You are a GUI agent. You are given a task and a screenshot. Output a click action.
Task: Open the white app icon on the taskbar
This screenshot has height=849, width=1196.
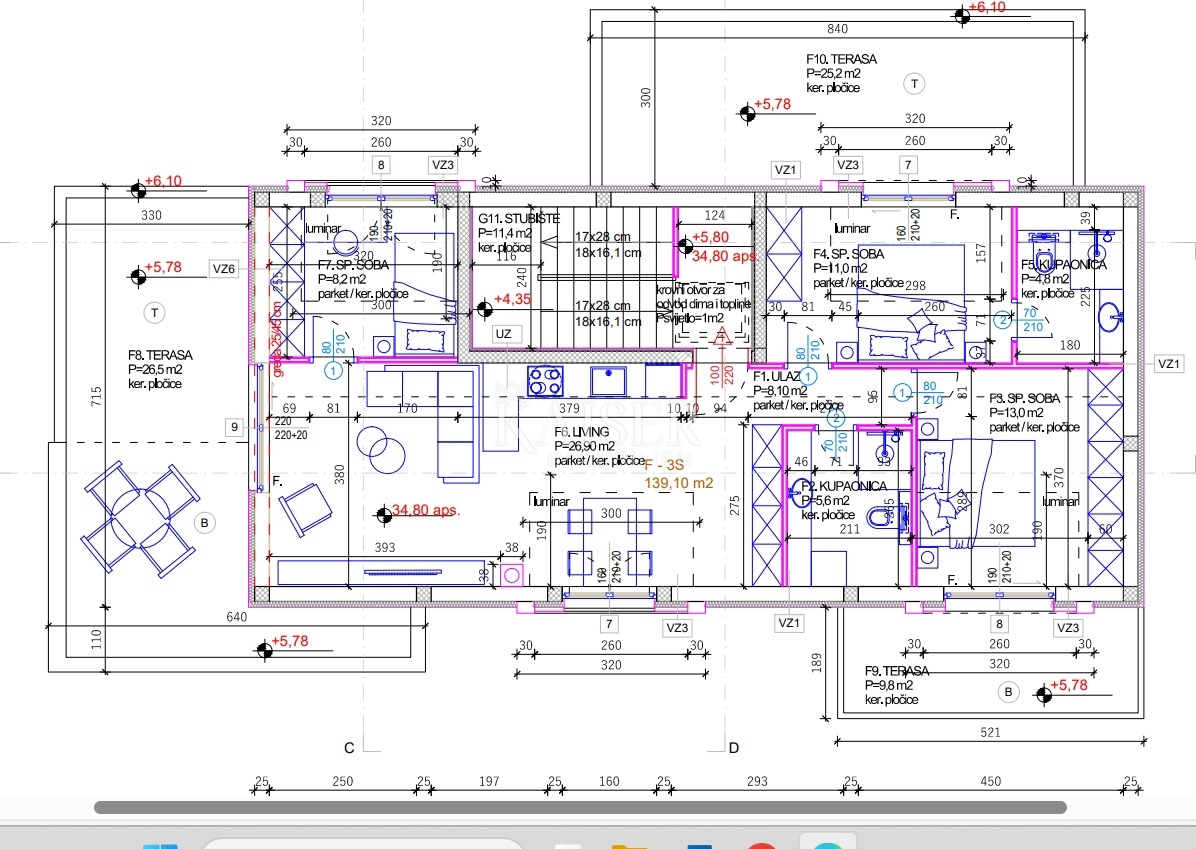[x=568, y=845]
